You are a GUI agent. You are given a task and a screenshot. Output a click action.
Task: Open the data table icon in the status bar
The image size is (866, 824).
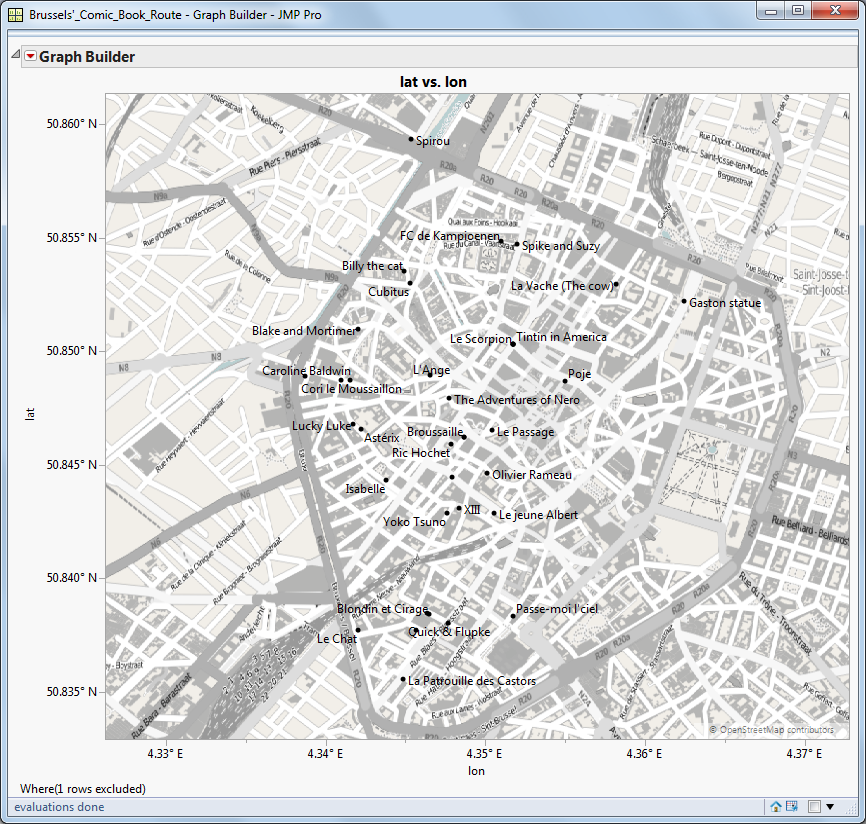792,807
